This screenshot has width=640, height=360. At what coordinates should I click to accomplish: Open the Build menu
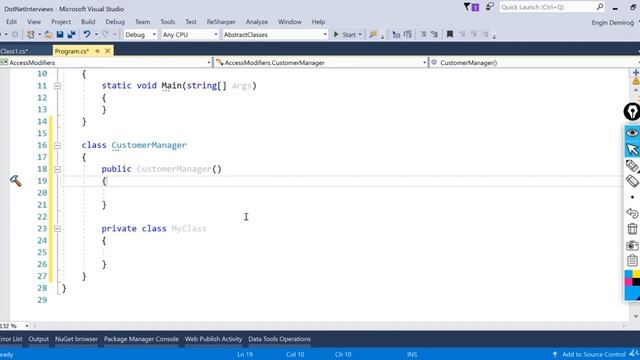click(88, 22)
